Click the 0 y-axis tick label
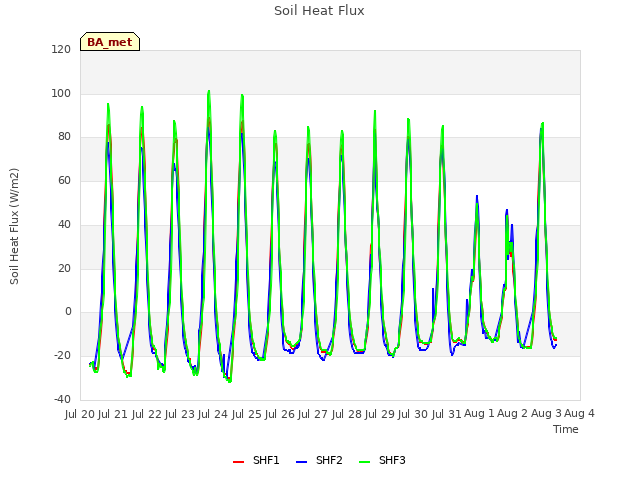 point(68,312)
